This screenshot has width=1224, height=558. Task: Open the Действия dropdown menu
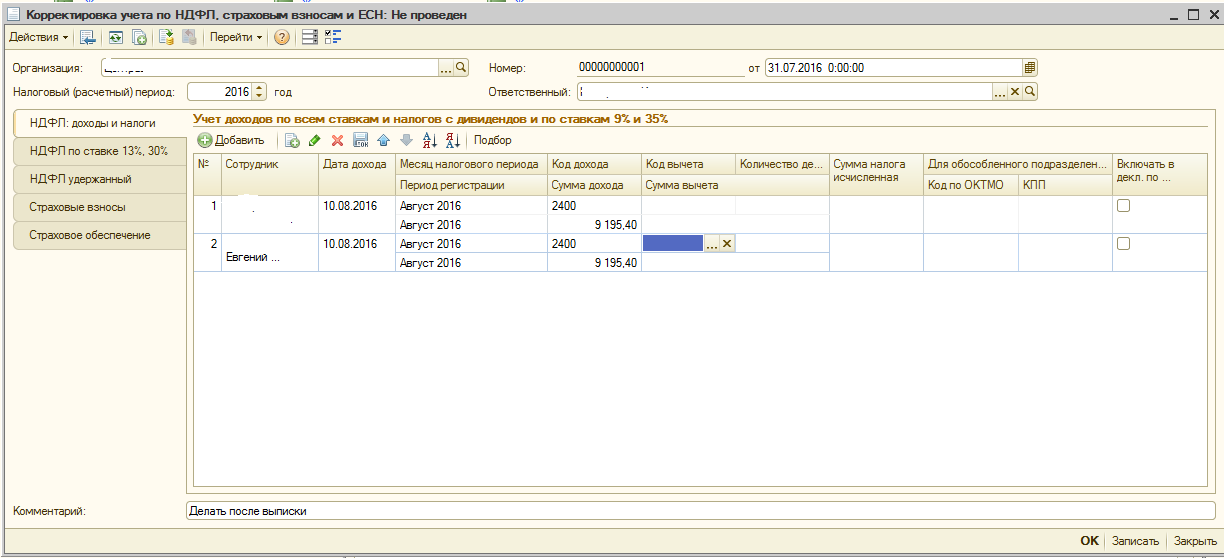[x=38, y=38]
